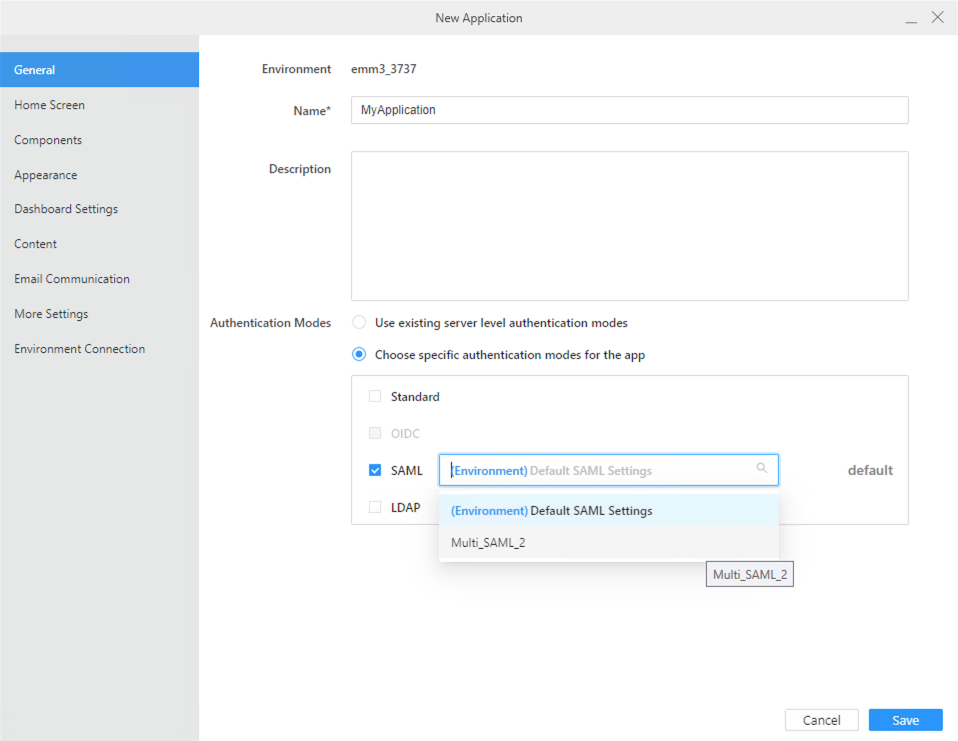Choose (Environment) Default SAML Settings option

[x=609, y=511]
